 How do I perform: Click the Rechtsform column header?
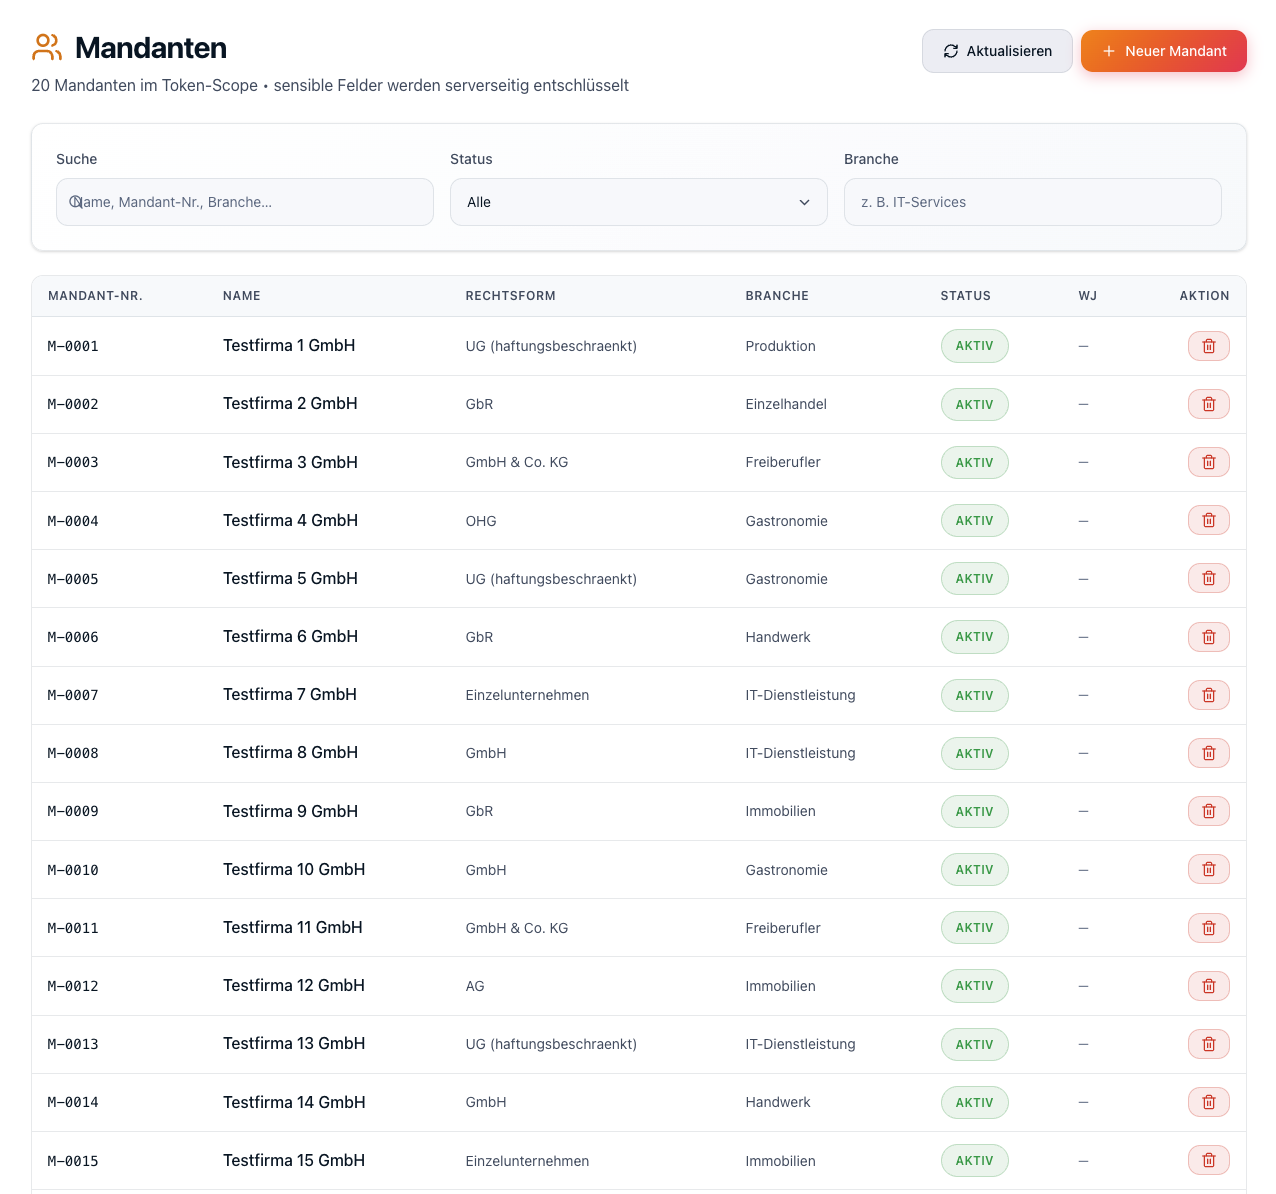(510, 296)
